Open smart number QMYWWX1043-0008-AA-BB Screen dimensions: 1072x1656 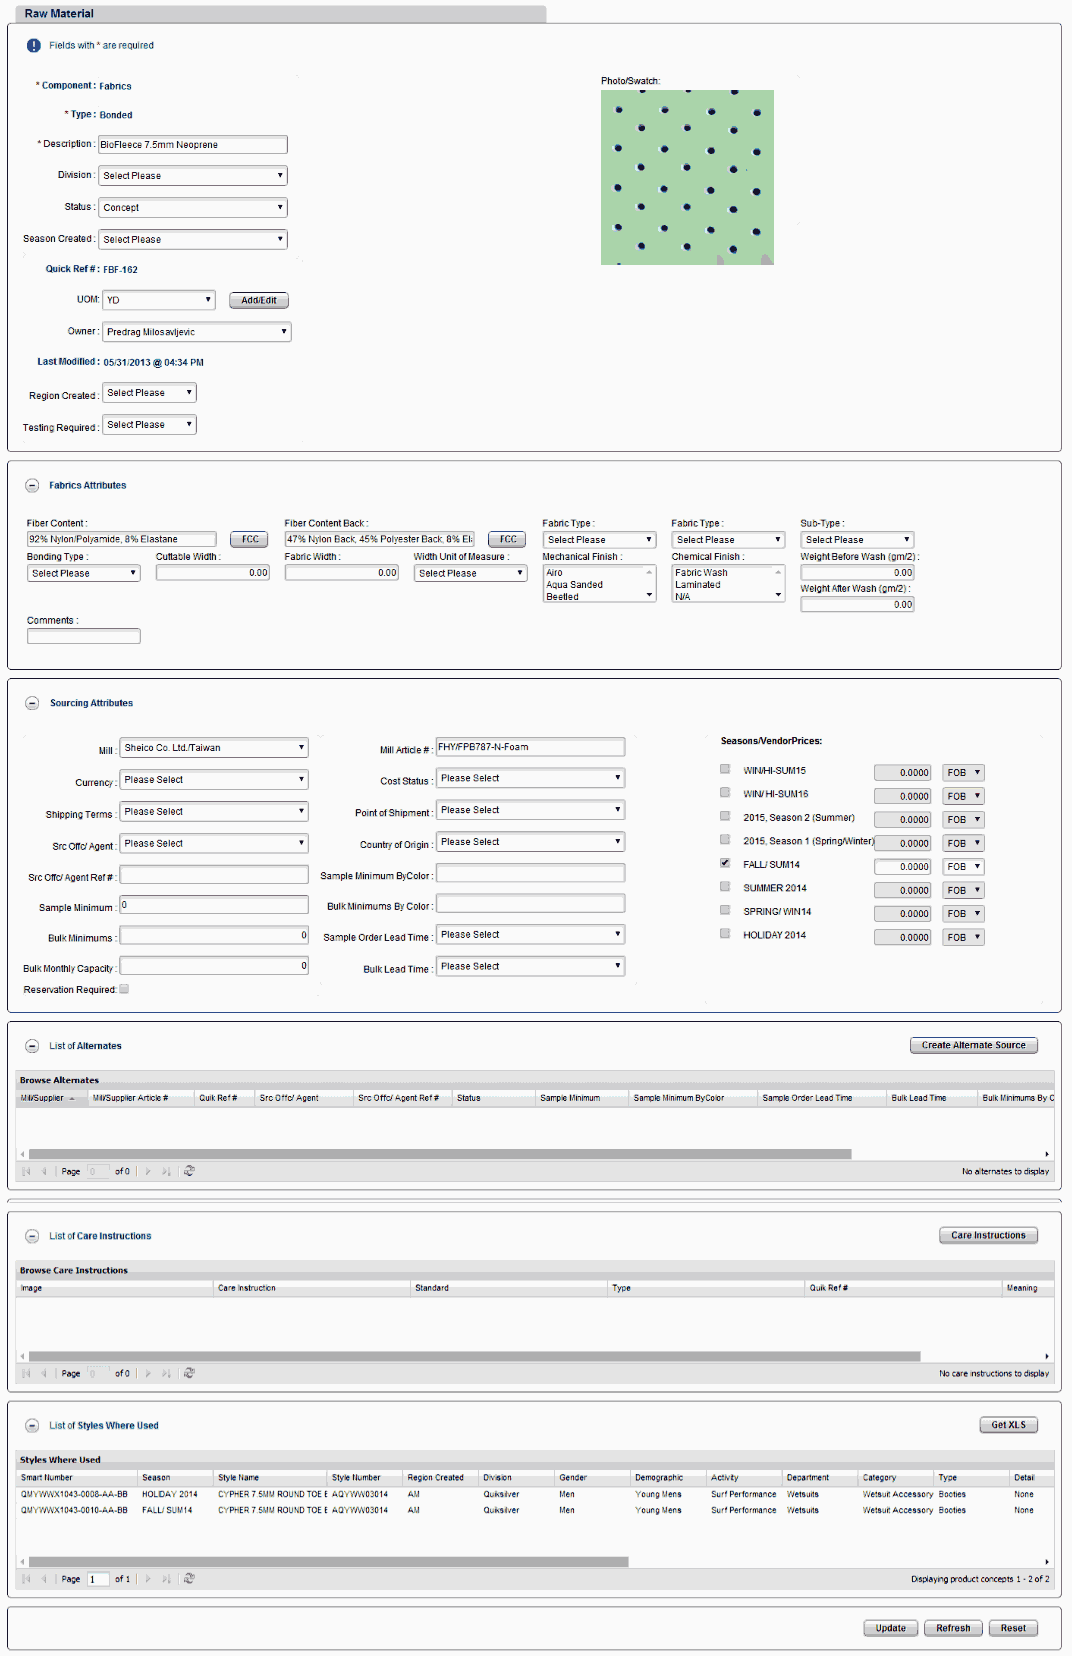75,1495
